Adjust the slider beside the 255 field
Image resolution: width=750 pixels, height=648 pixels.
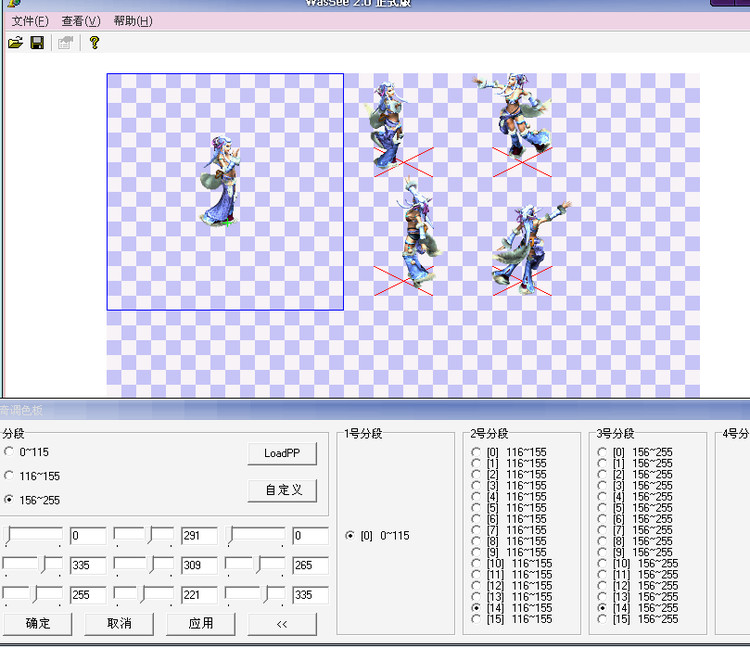pyautogui.click(x=33, y=595)
